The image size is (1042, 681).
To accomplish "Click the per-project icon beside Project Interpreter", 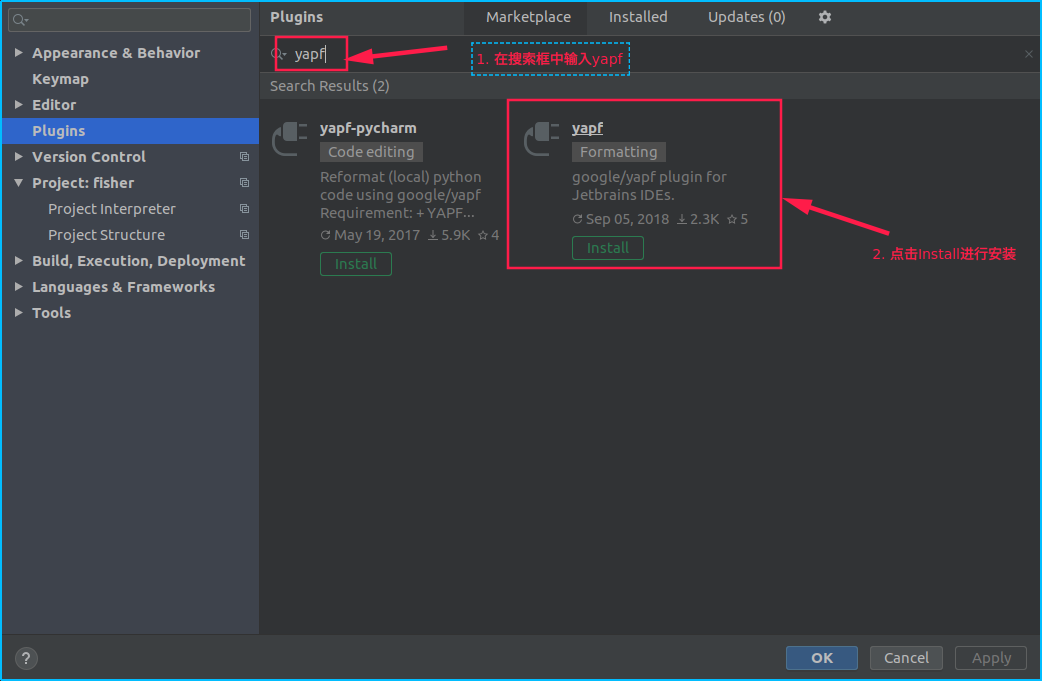I will (244, 208).
